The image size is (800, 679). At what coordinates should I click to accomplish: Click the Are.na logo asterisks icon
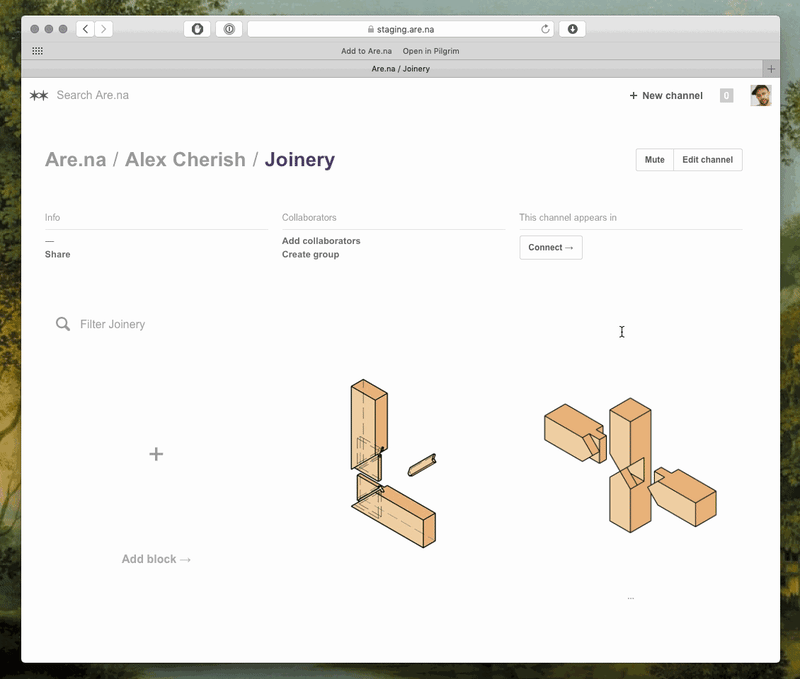coord(39,95)
